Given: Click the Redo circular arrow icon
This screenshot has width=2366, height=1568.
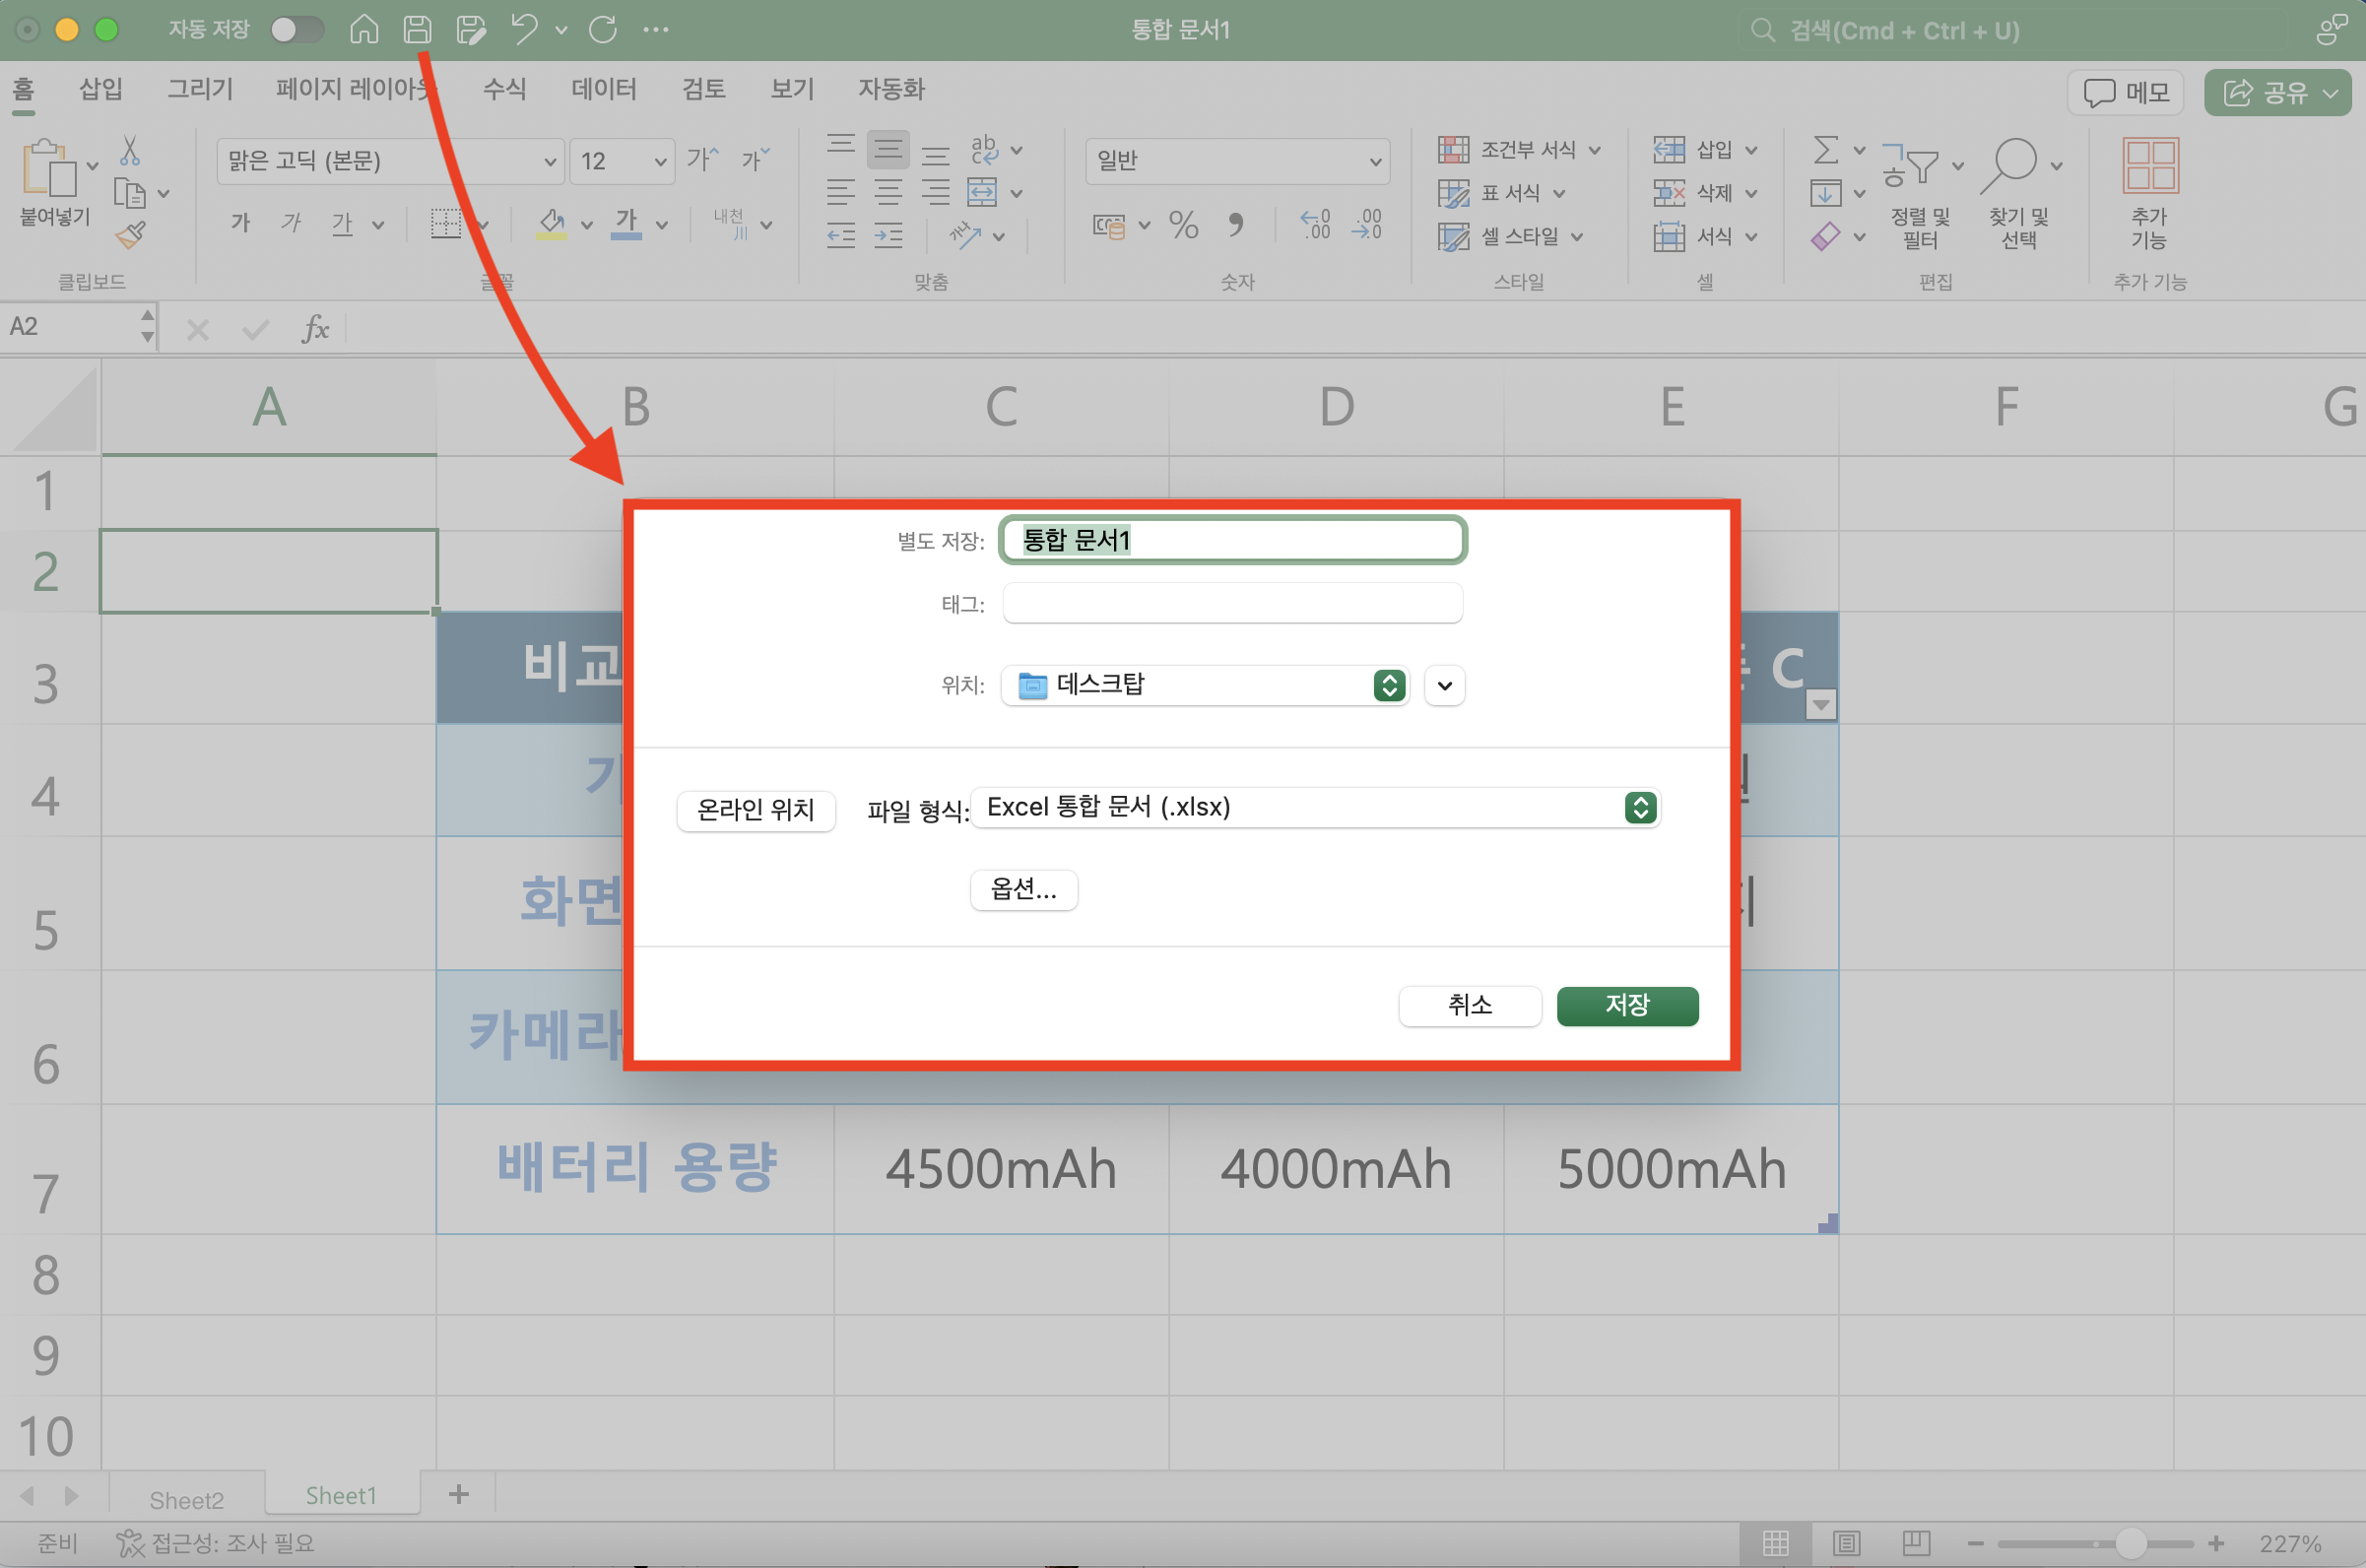Looking at the screenshot, I should coord(603,29).
